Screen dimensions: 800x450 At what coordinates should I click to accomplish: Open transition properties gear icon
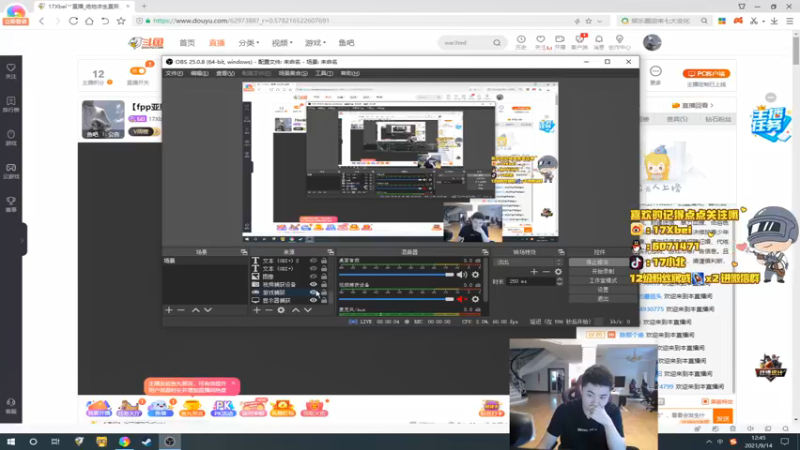pyautogui.click(x=558, y=272)
